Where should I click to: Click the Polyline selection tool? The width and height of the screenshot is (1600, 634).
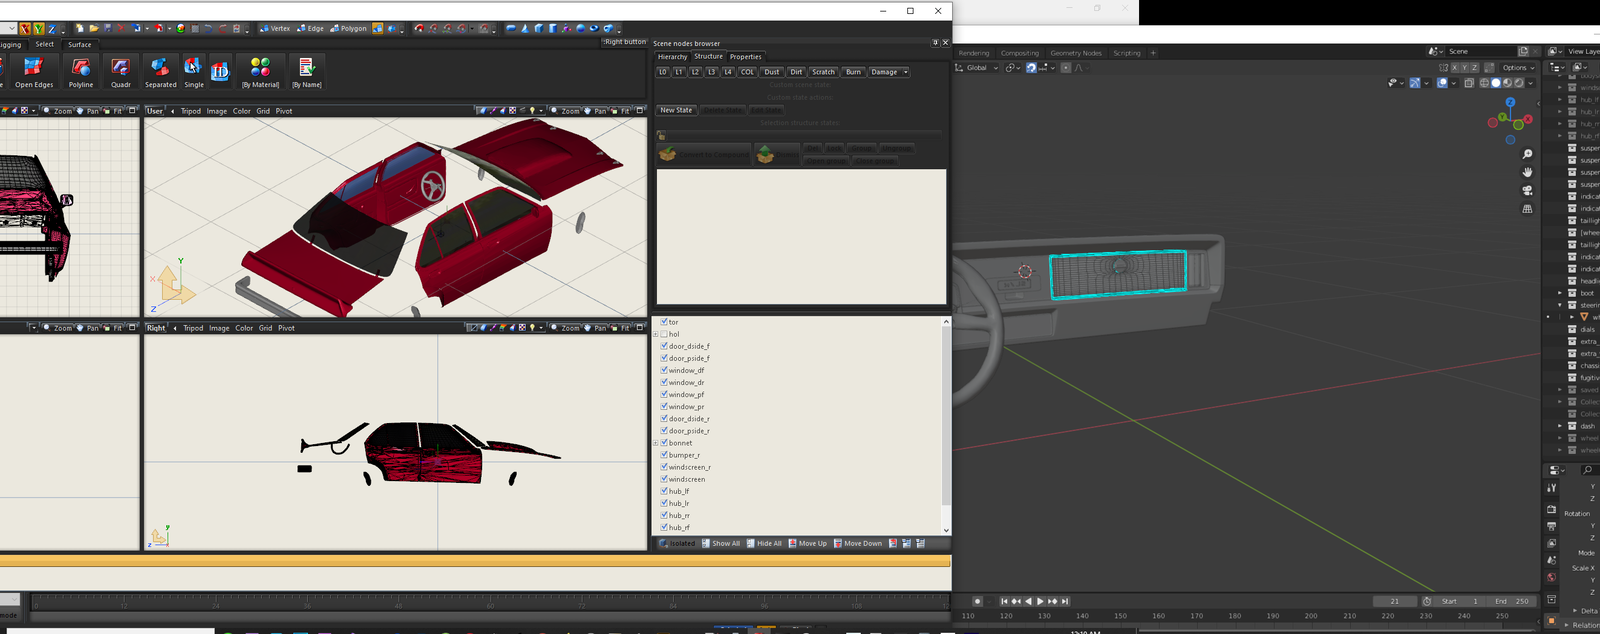pyautogui.click(x=81, y=72)
